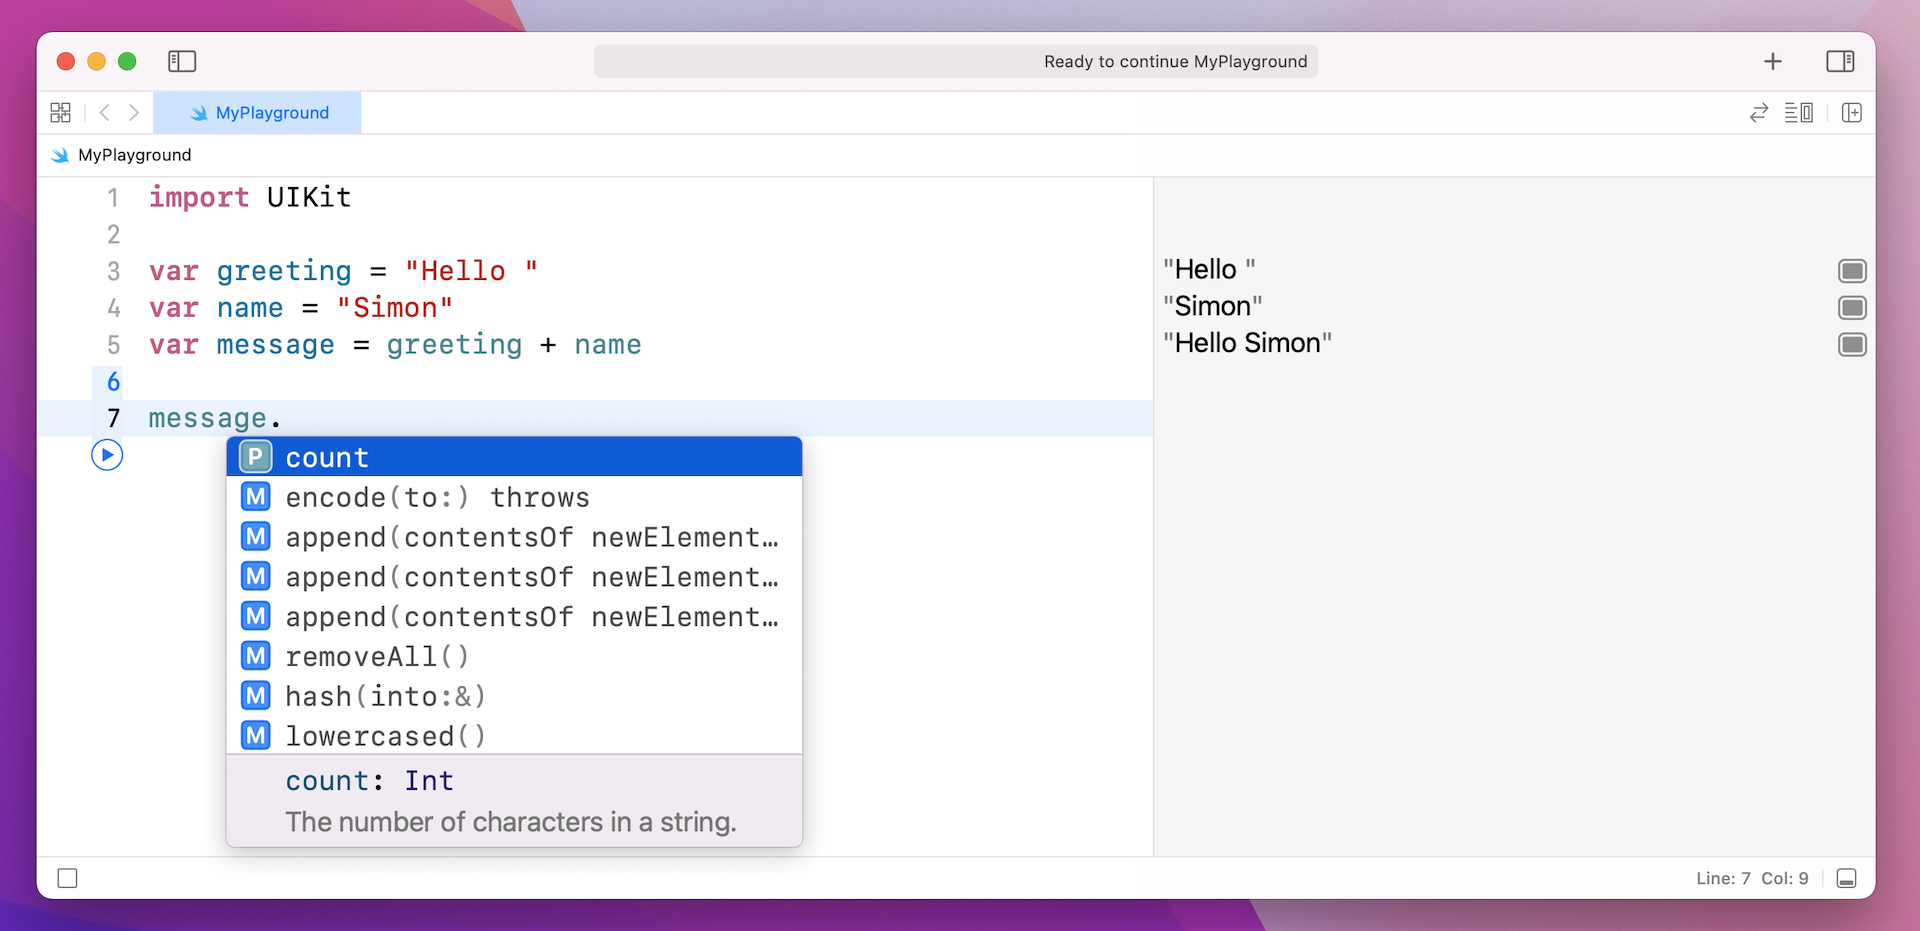The image size is (1920, 931).
Task: Click the MyPlayground breadcrumb path item
Action: pyautogui.click(x=134, y=155)
